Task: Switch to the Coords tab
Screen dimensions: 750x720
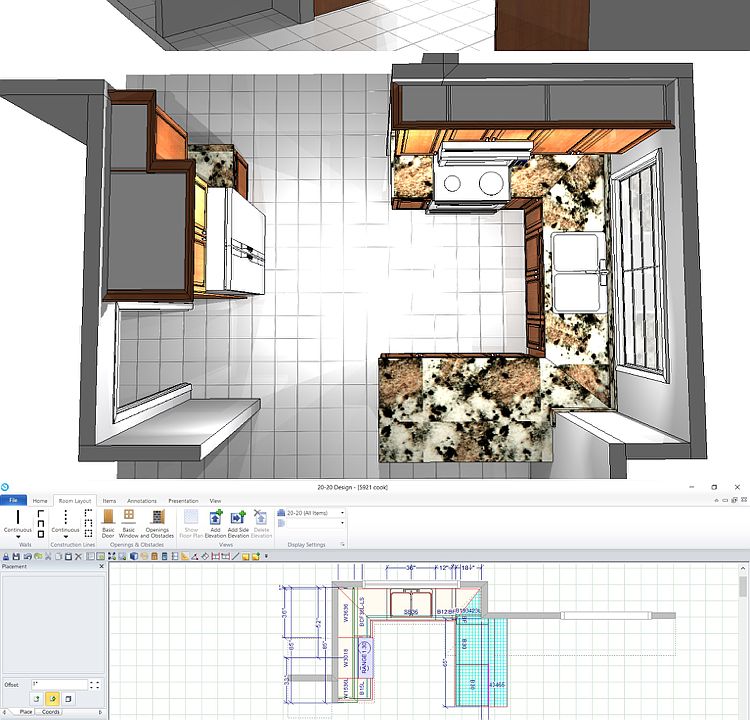Action: [x=51, y=712]
